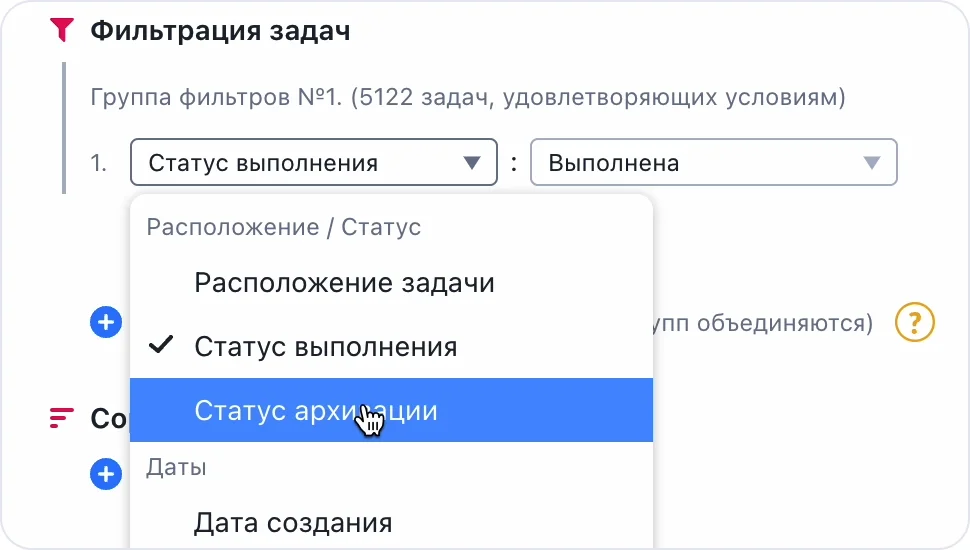The image size is (970, 550).
Task: Click the red filter funnel icon
Action: pos(62,31)
